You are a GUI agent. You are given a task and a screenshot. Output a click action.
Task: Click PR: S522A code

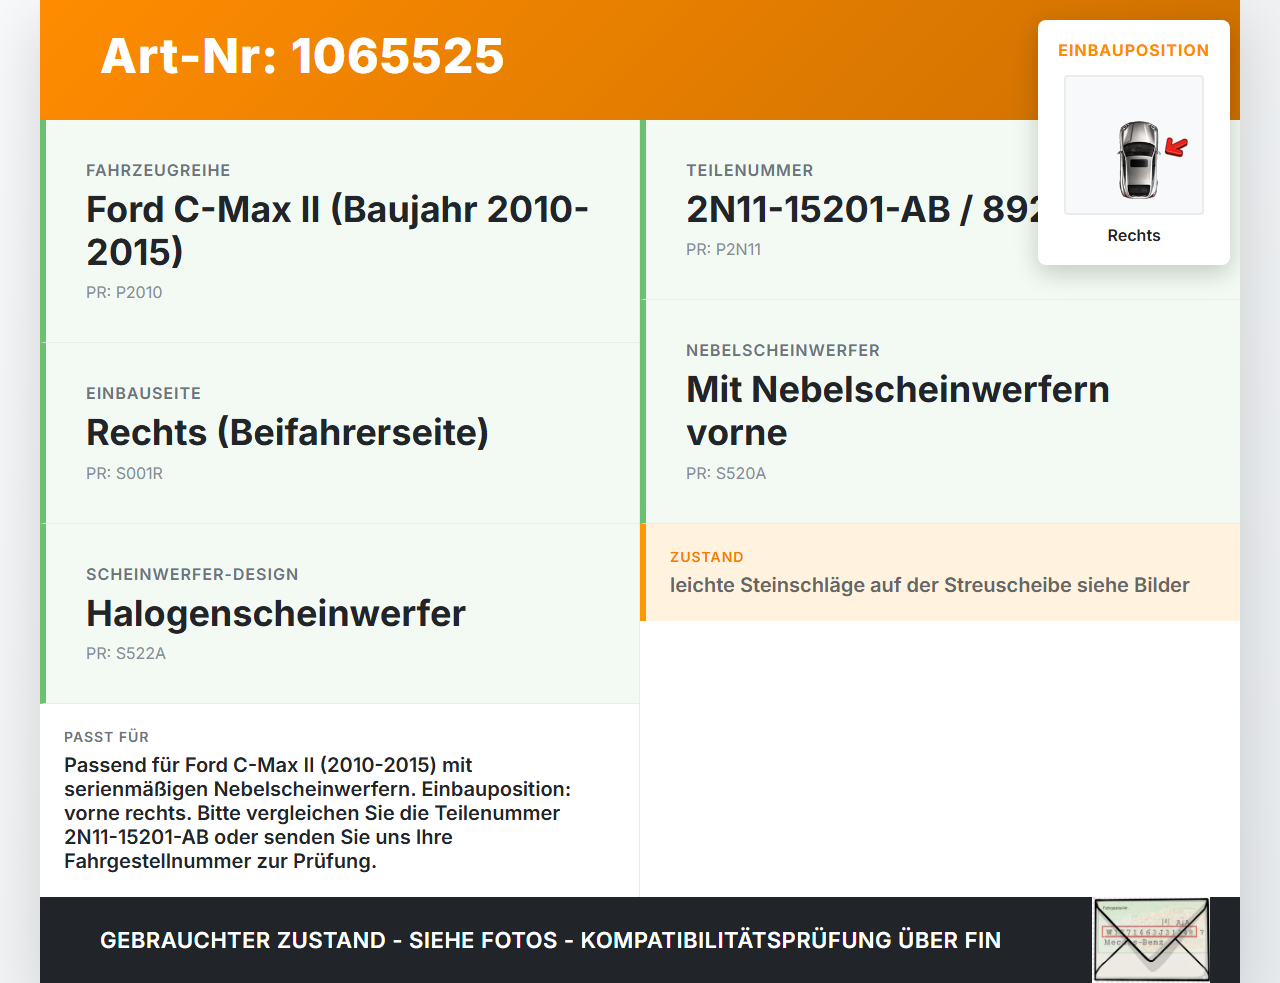click(x=126, y=653)
